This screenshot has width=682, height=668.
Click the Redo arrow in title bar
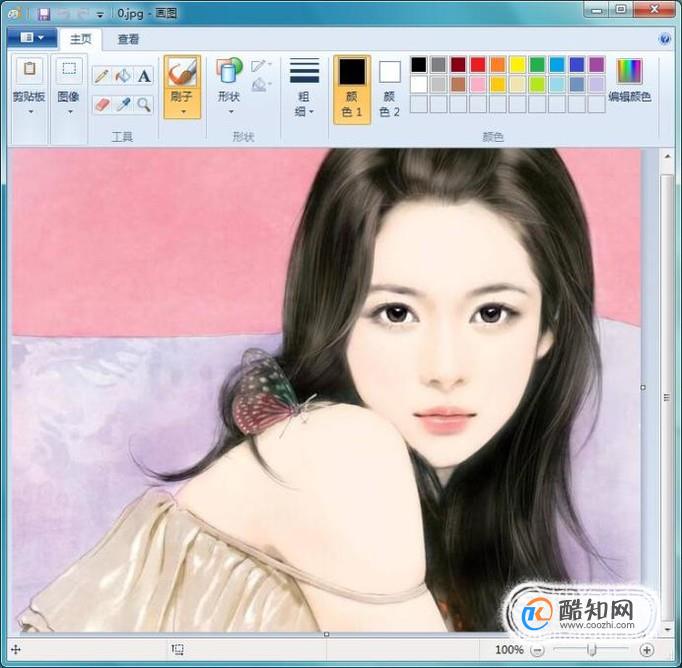coord(83,14)
